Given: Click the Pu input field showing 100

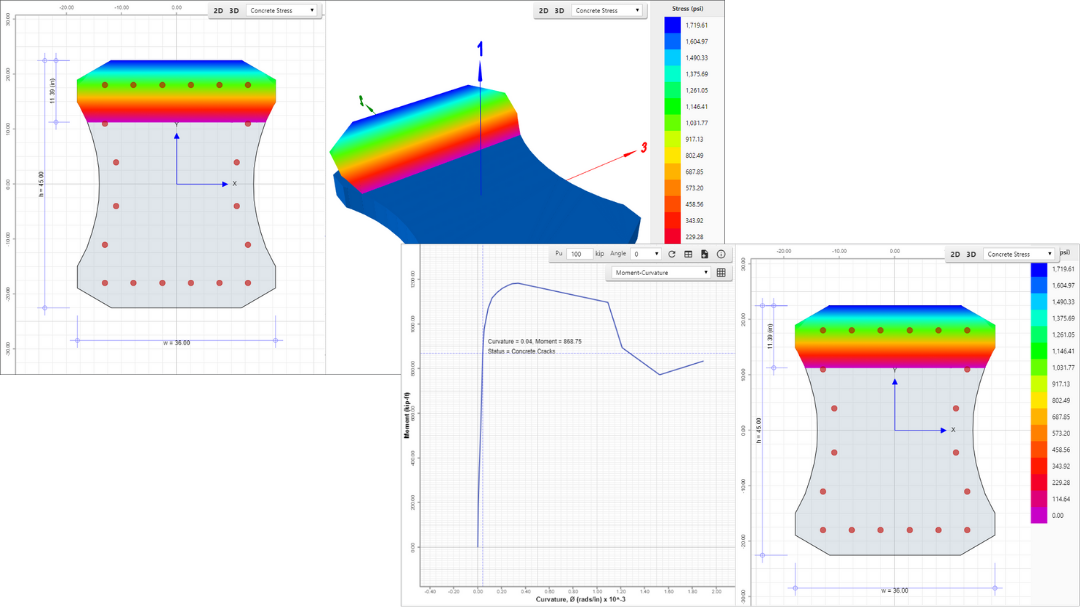Looking at the screenshot, I should pyautogui.click(x=579, y=254).
